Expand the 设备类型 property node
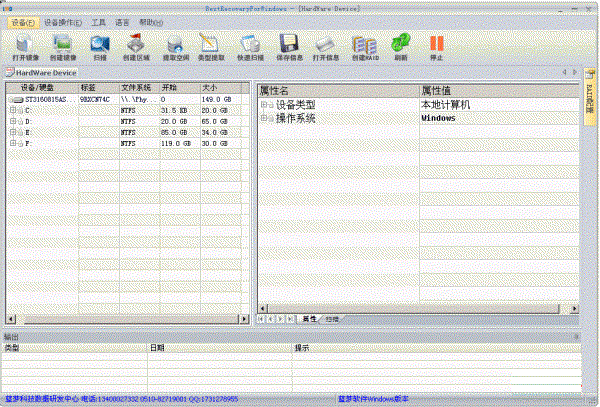600x407 pixels. click(x=266, y=104)
